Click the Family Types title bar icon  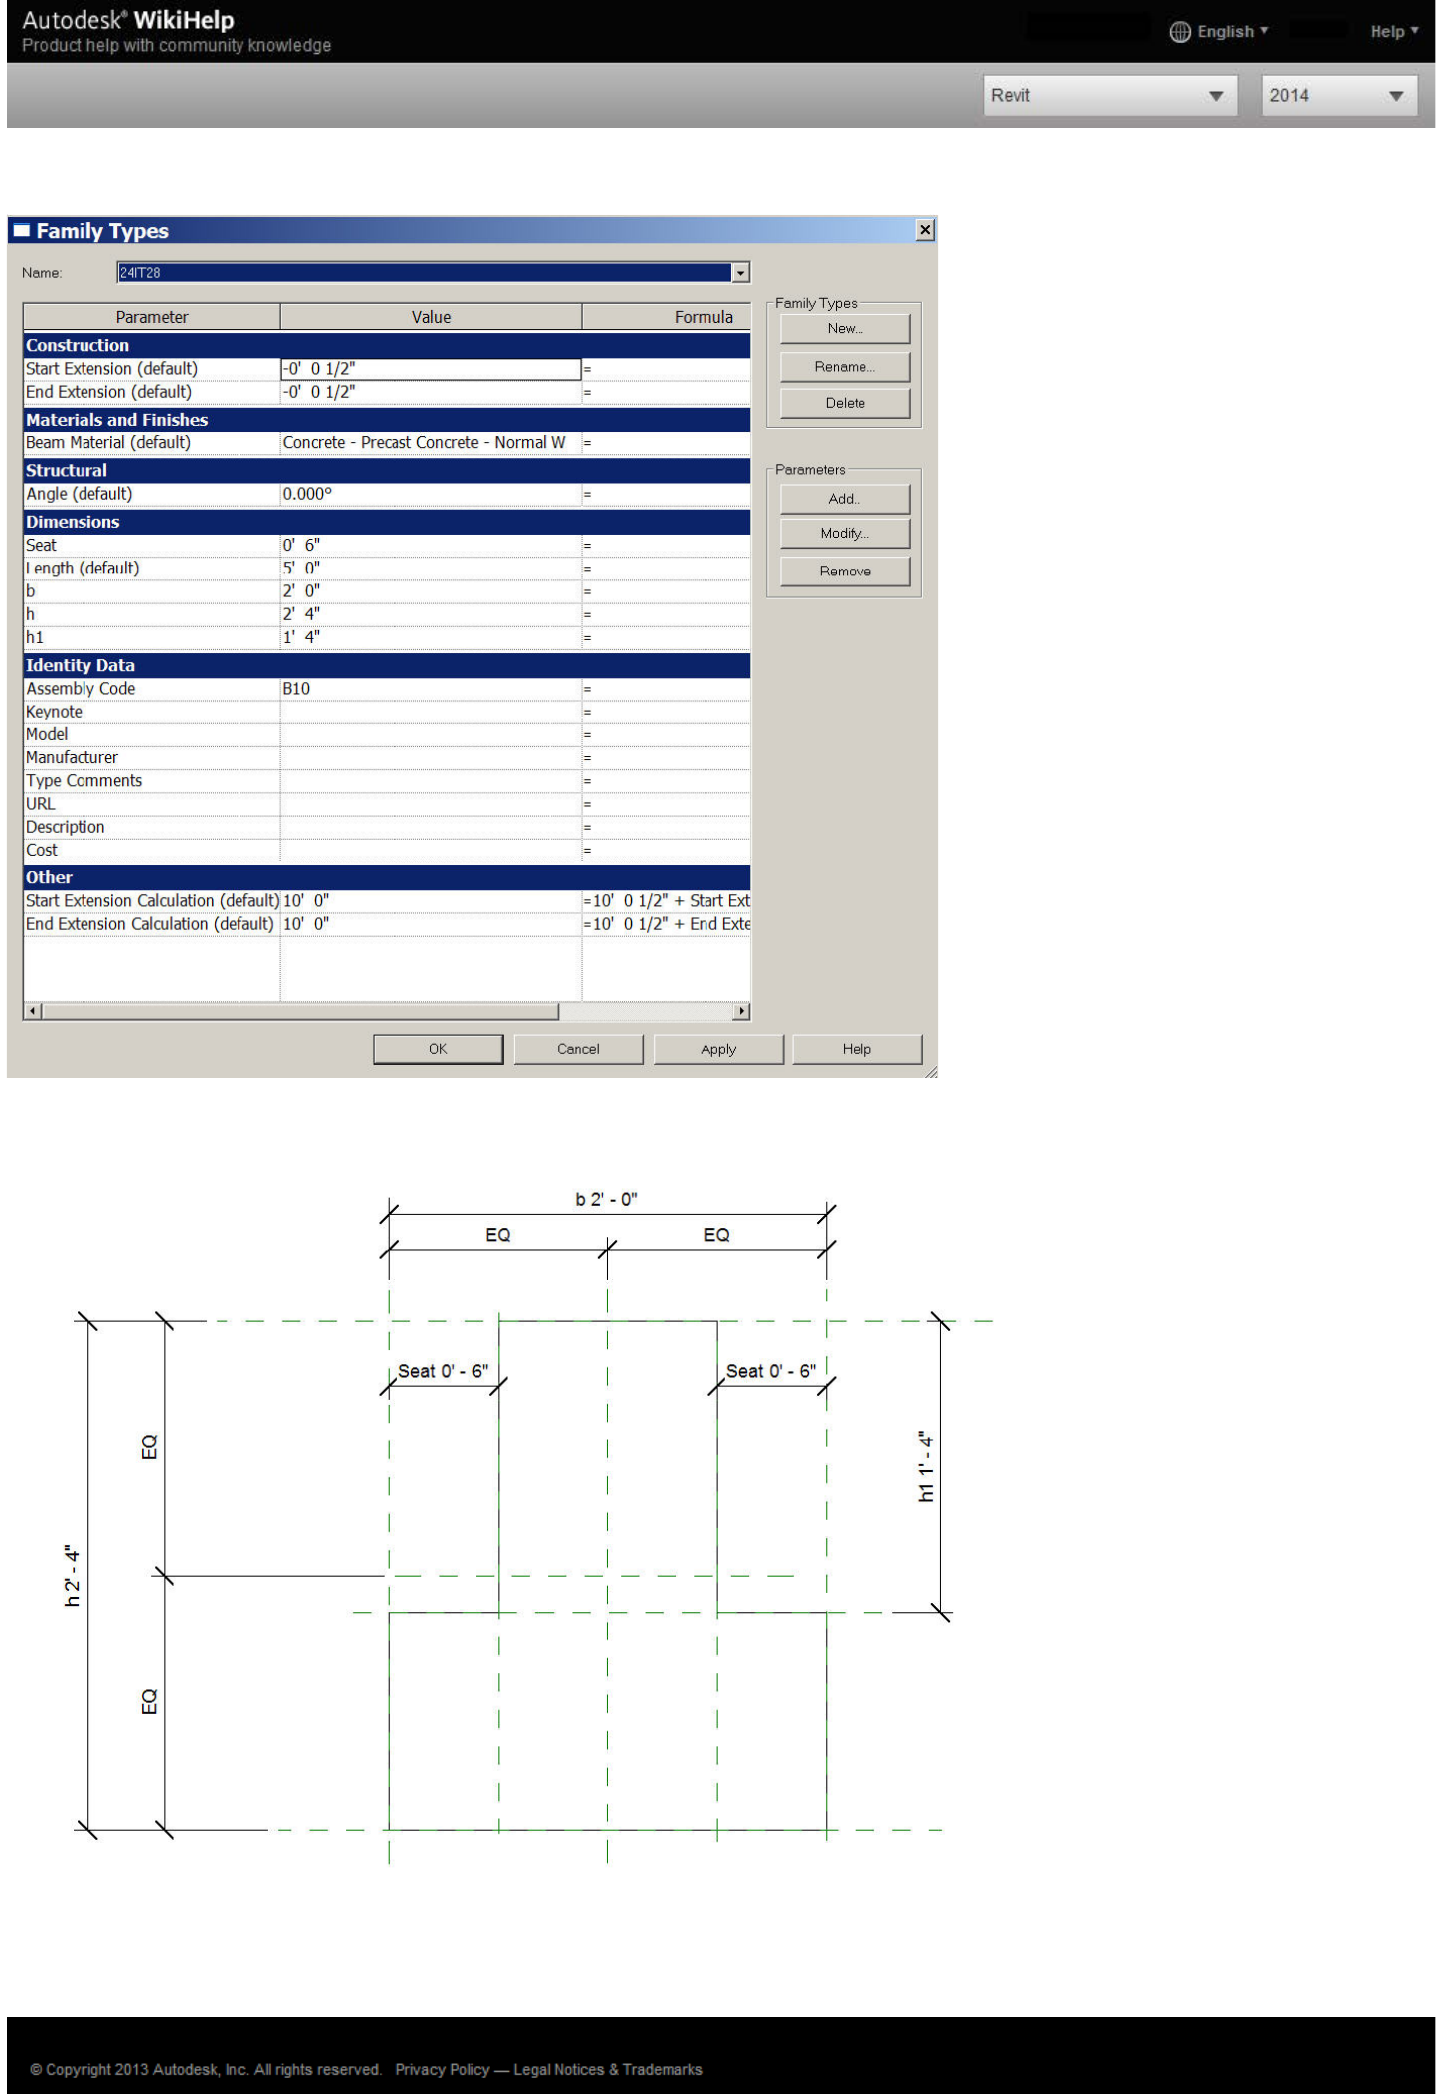[x=21, y=230]
